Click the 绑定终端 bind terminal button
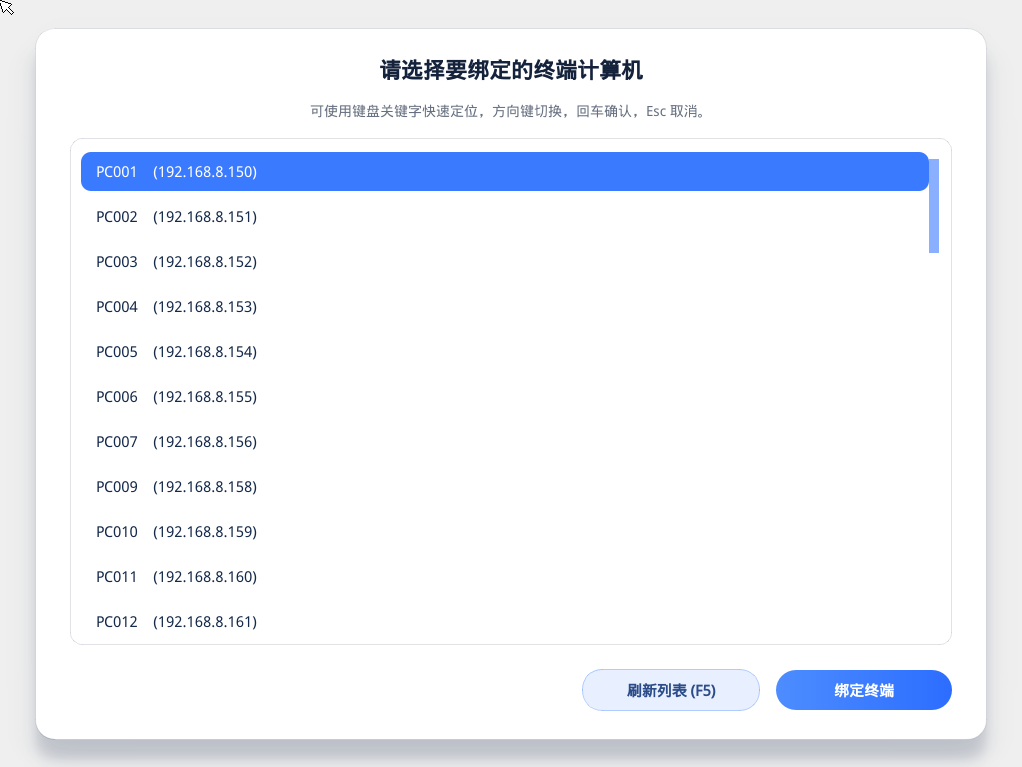1022x767 pixels. pyautogui.click(x=863, y=689)
